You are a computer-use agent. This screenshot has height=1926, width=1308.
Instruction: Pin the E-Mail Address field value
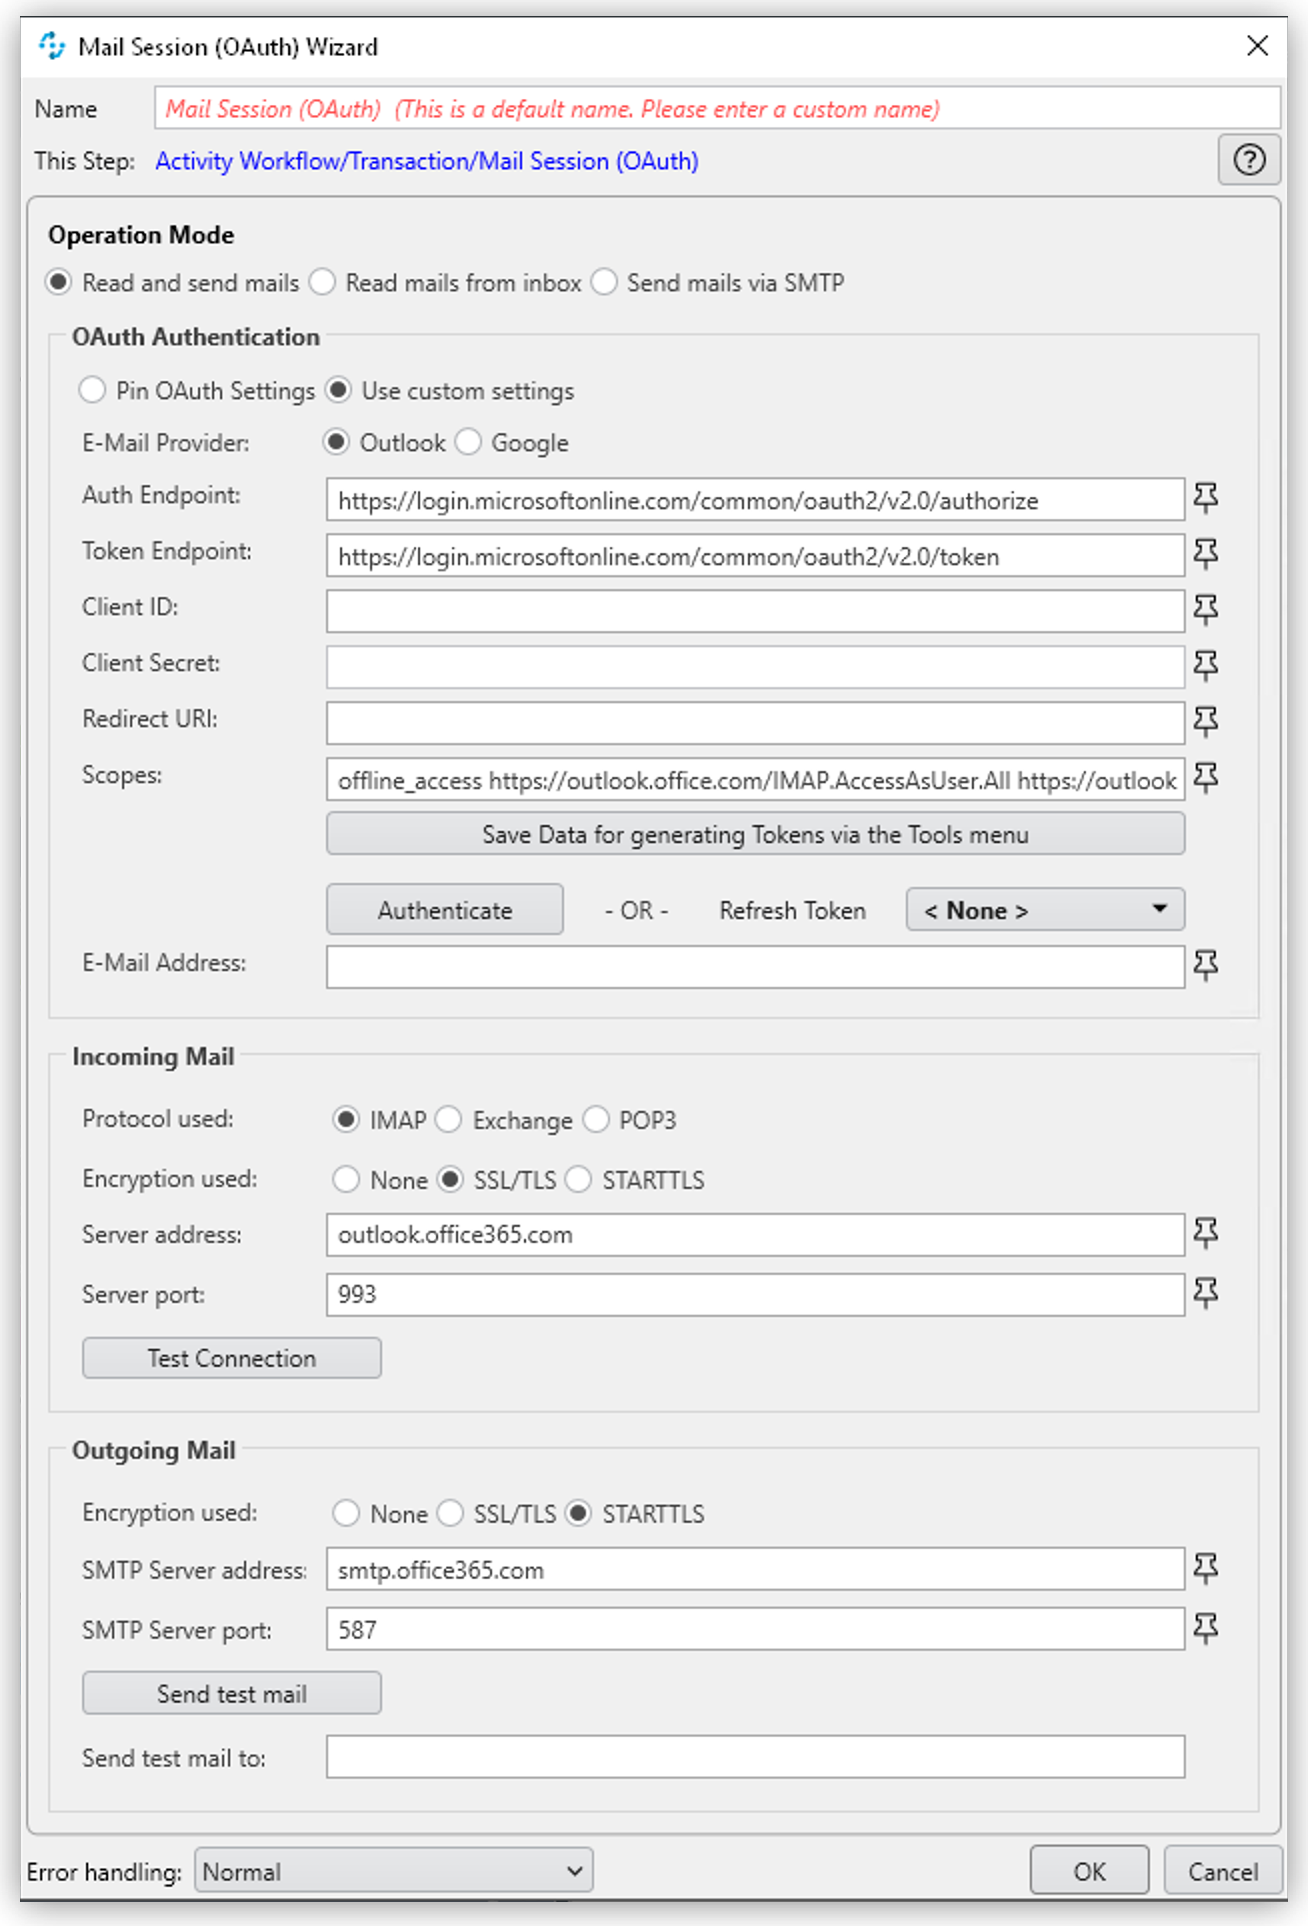pos(1206,965)
